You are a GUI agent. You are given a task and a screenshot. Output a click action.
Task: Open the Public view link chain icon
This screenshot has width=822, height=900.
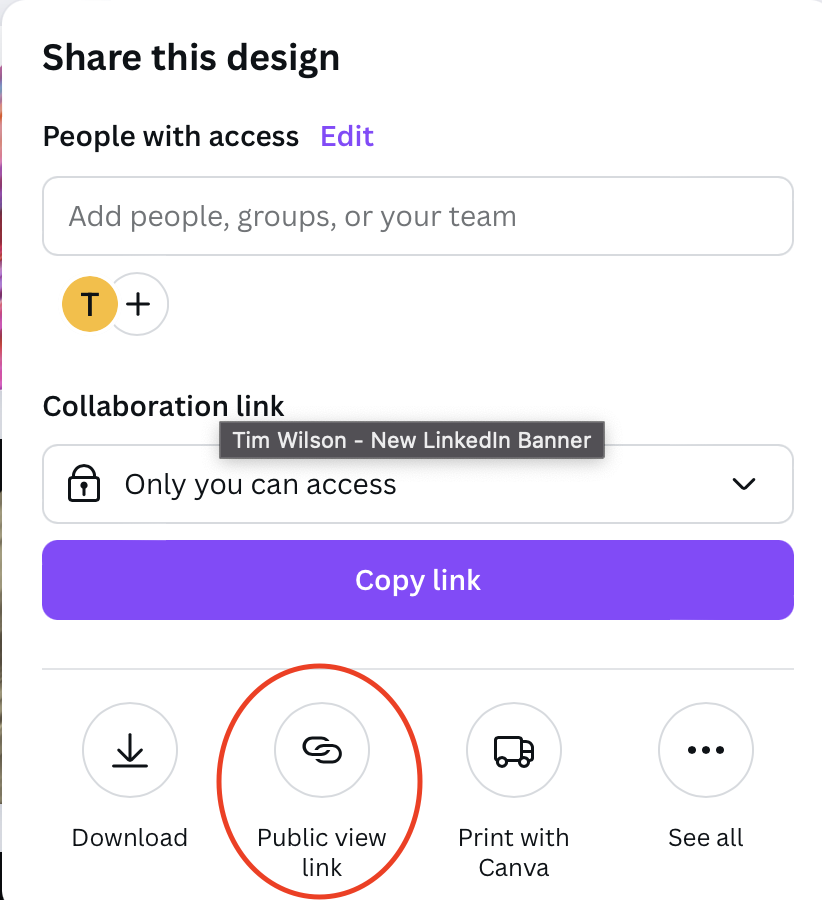click(322, 750)
